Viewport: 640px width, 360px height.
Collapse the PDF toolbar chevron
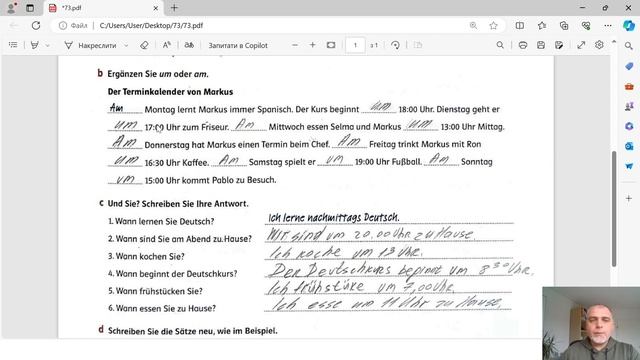(613, 42)
